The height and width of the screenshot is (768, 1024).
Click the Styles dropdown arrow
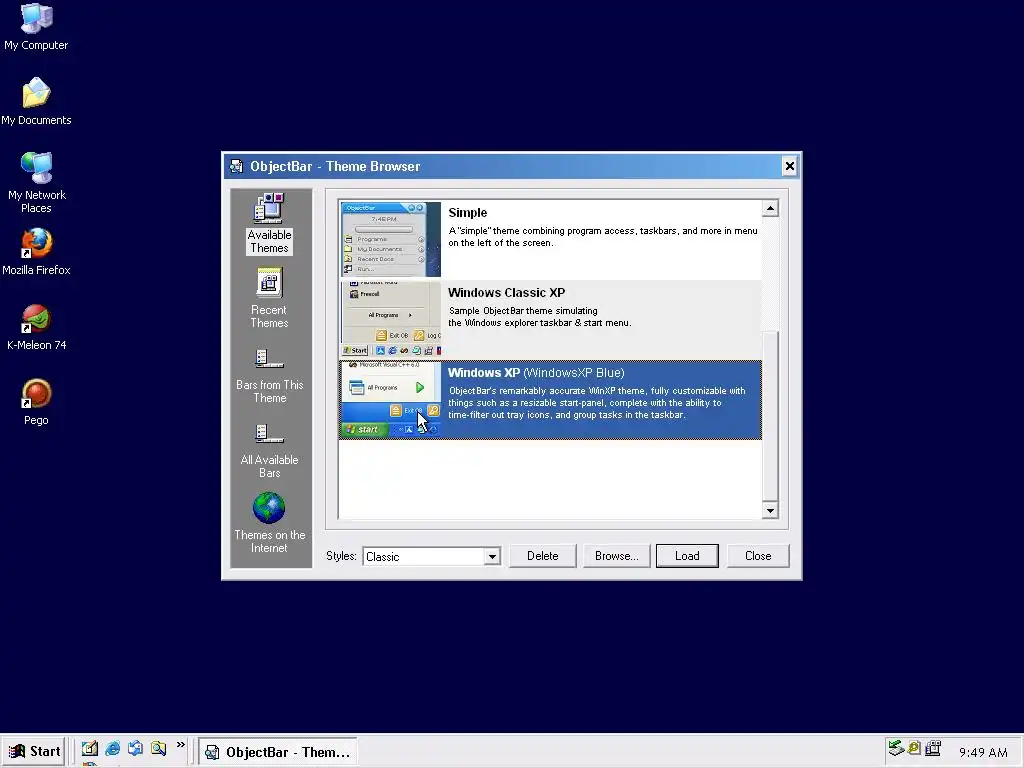coord(492,556)
